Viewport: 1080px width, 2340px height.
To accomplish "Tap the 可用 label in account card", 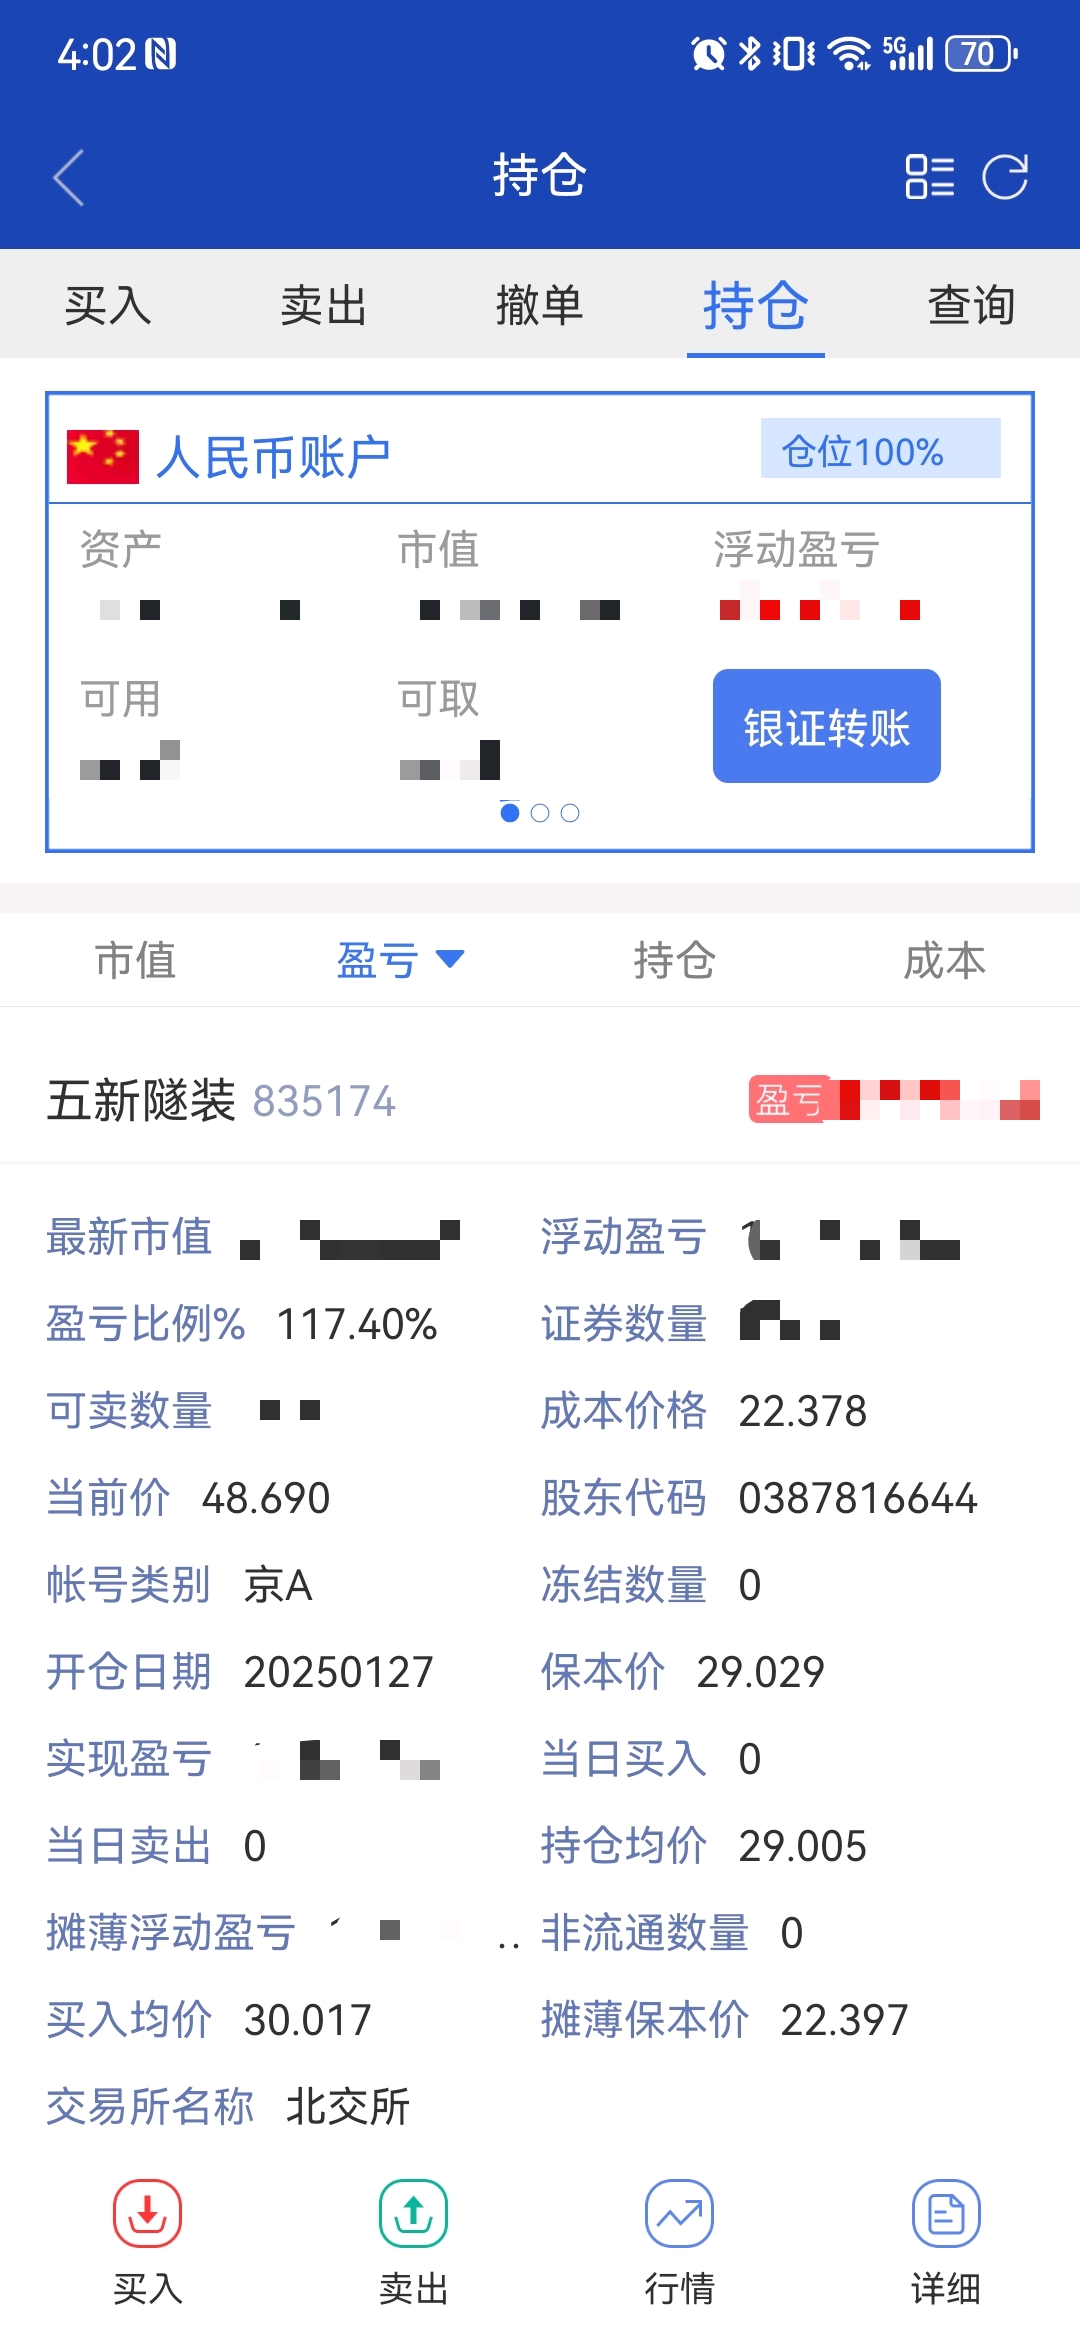I will (121, 699).
